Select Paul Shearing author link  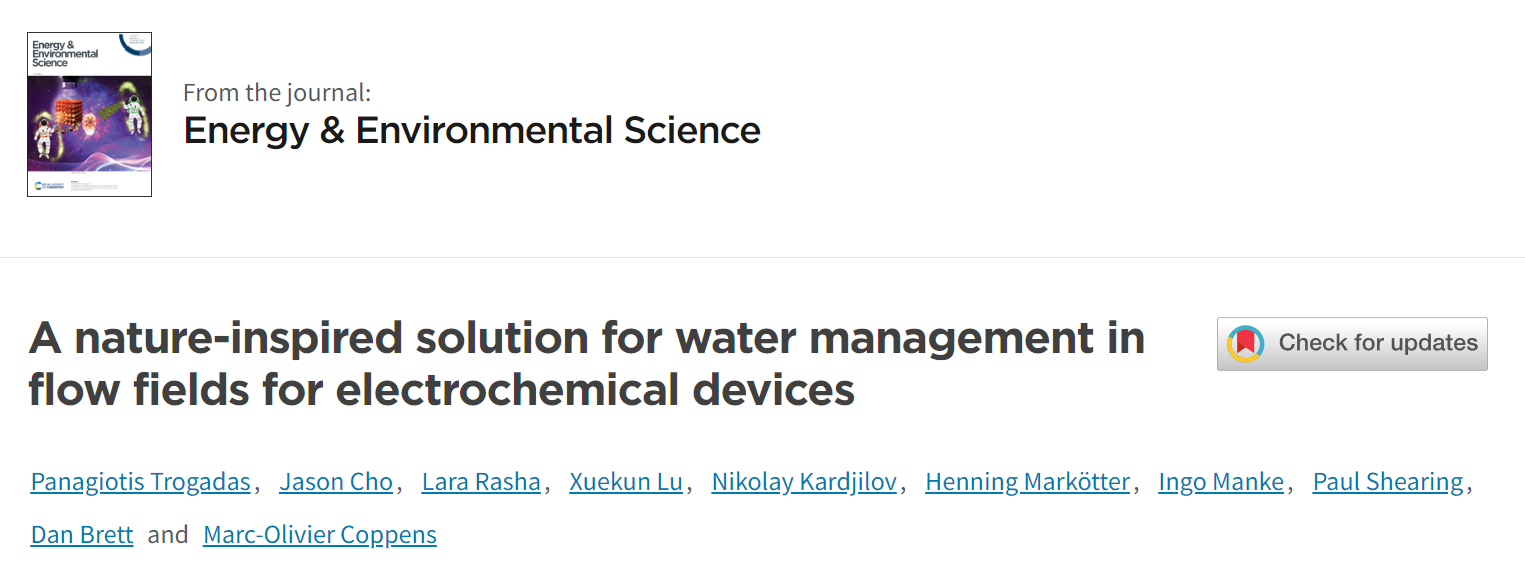[1388, 482]
